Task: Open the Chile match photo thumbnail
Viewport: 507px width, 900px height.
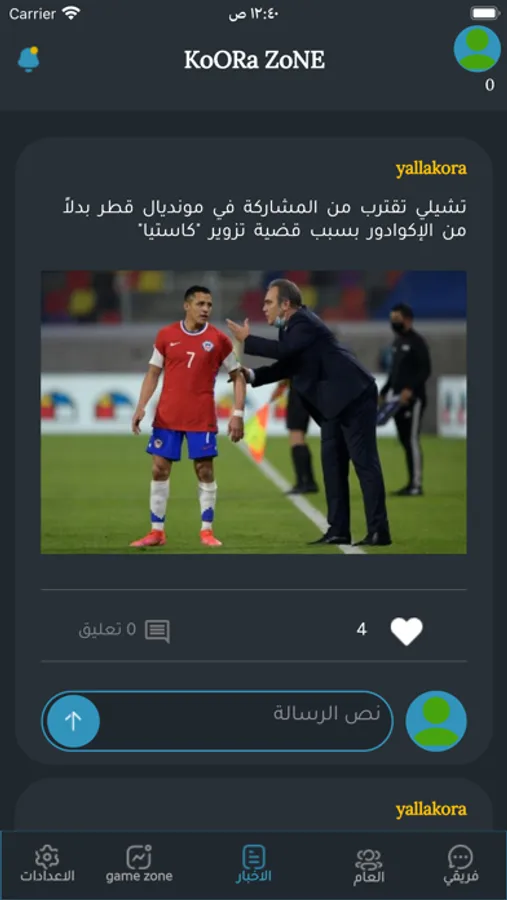Action: tap(254, 412)
